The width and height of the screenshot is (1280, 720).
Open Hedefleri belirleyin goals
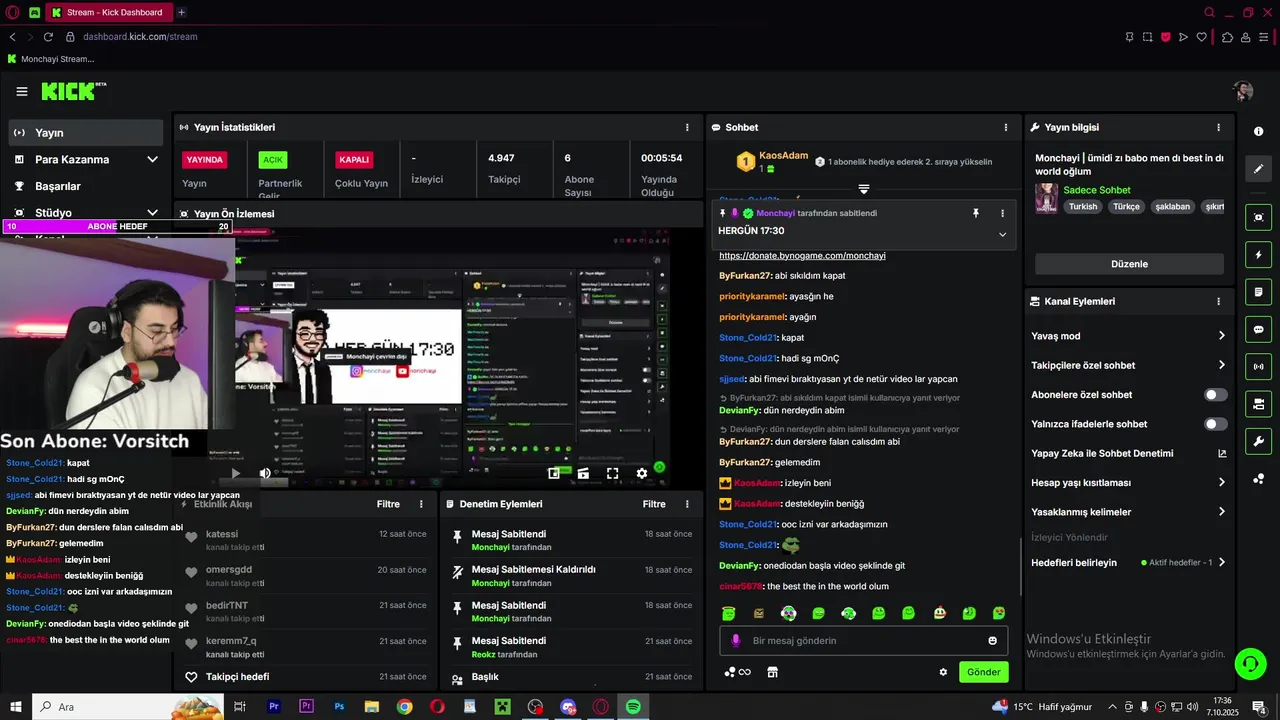pyautogui.click(x=1128, y=562)
